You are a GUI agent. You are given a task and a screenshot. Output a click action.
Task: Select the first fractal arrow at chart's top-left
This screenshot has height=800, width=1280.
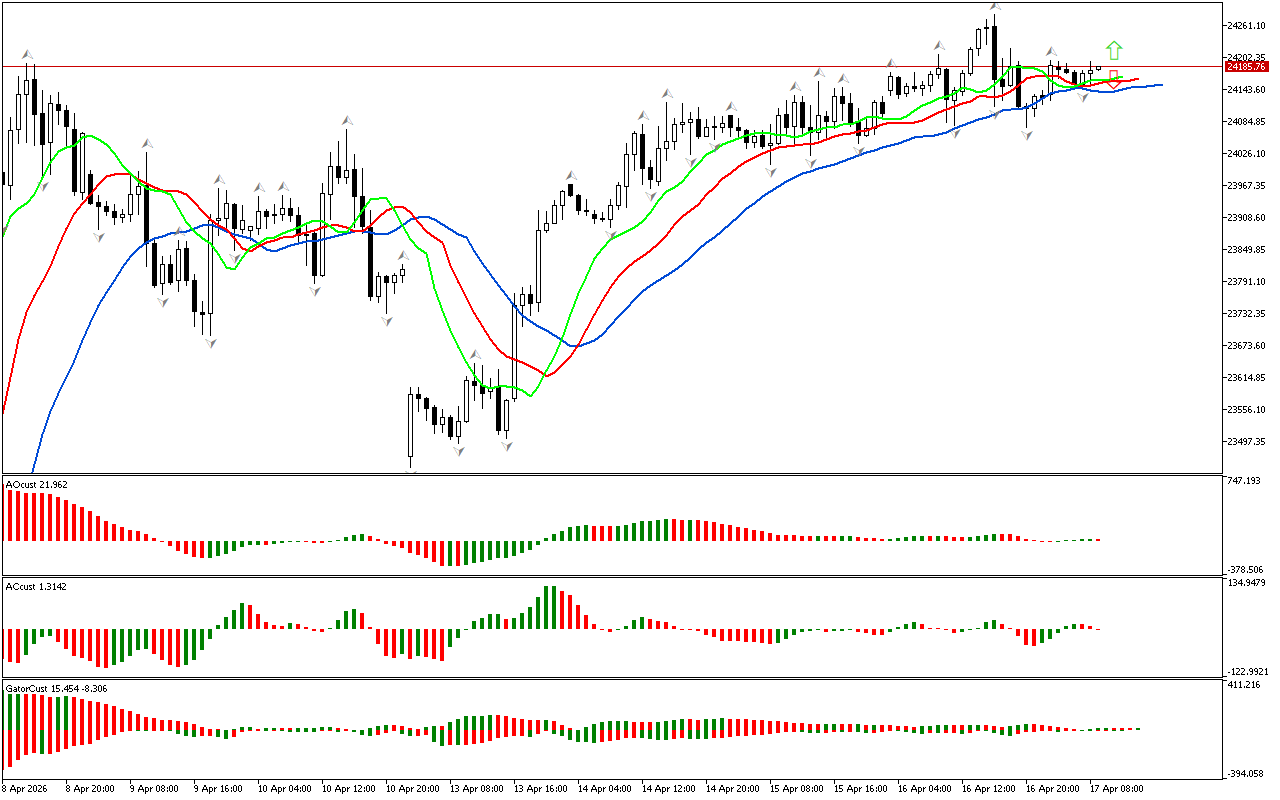point(28,55)
